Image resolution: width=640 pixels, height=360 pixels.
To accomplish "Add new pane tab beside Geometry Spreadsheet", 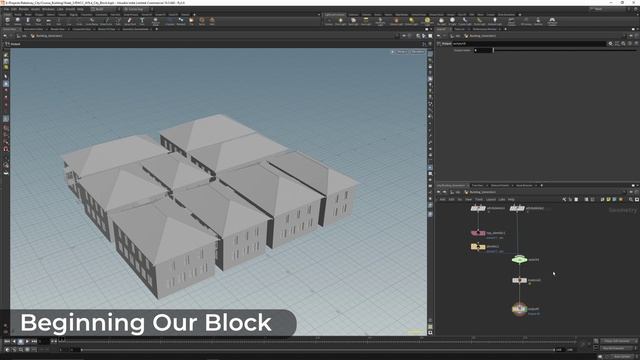I will [x=157, y=29].
